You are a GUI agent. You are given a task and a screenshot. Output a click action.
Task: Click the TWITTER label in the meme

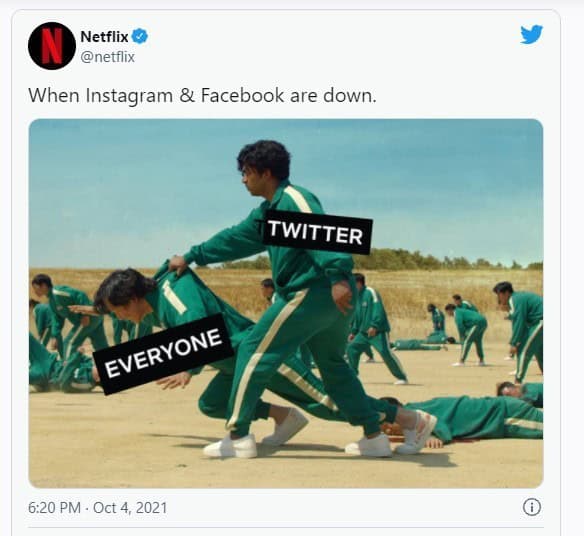[315, 232]
